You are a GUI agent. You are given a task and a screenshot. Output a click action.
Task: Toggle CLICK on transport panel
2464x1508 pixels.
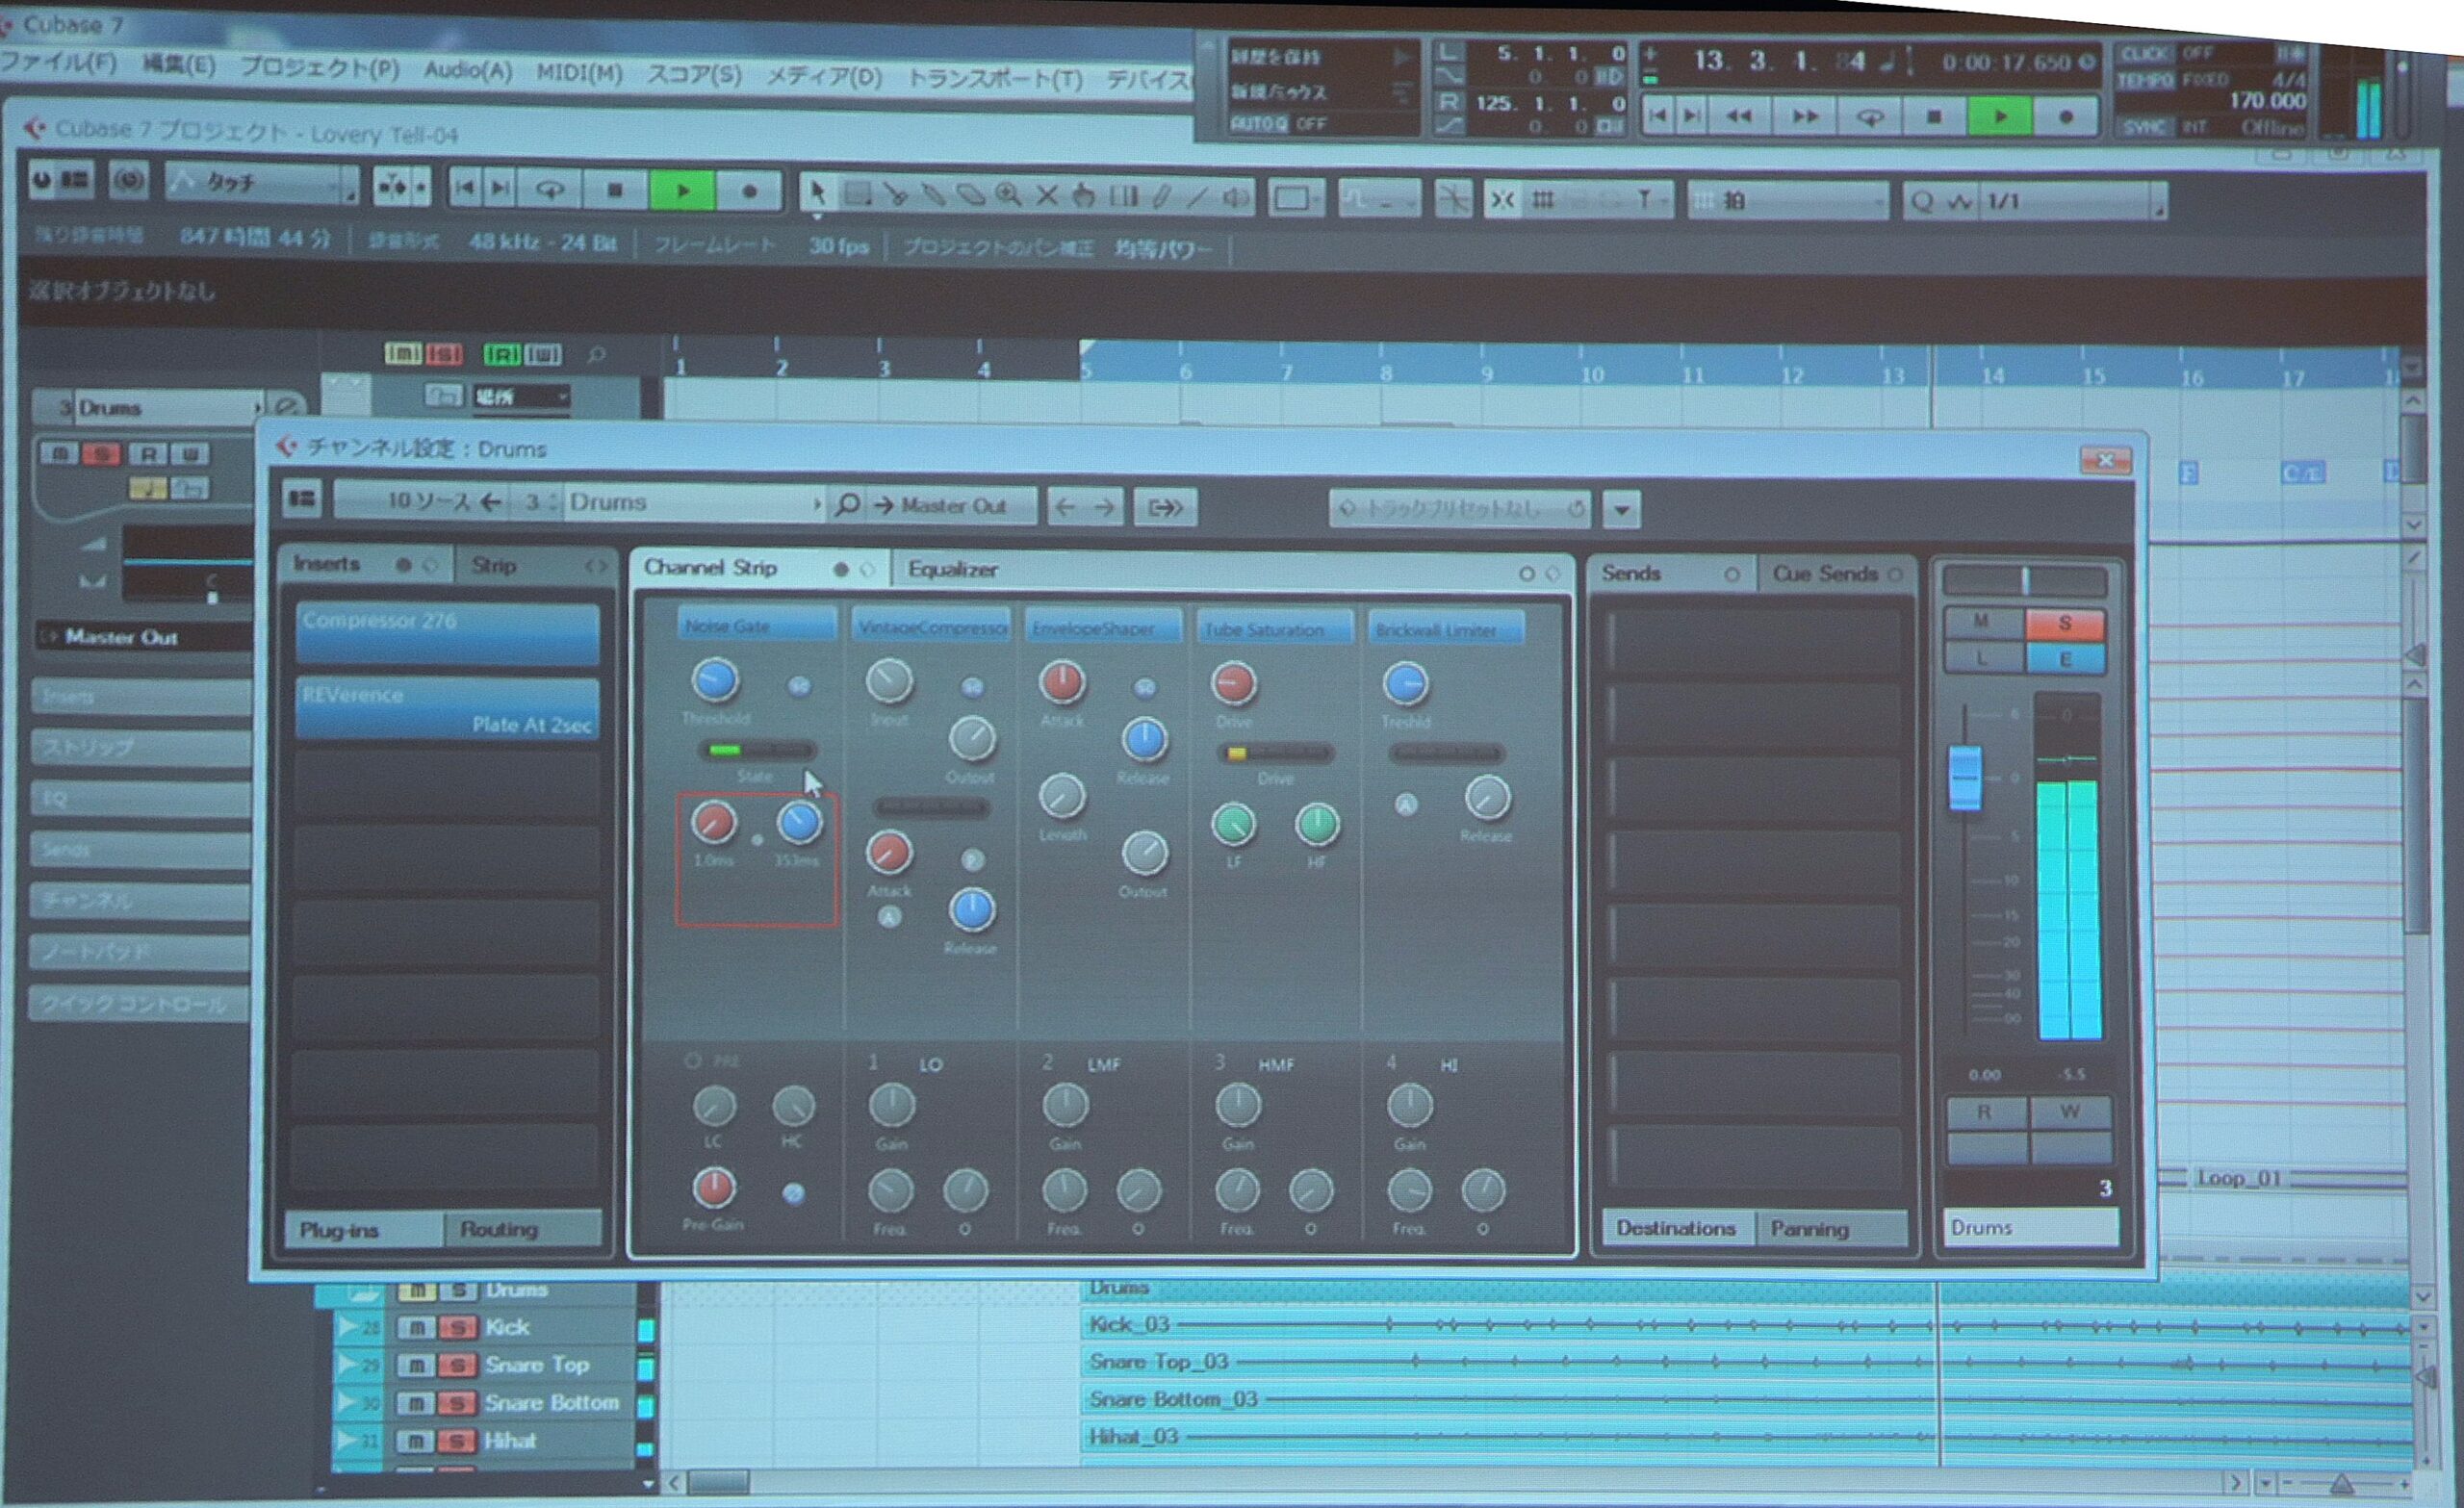(2146, 53)
